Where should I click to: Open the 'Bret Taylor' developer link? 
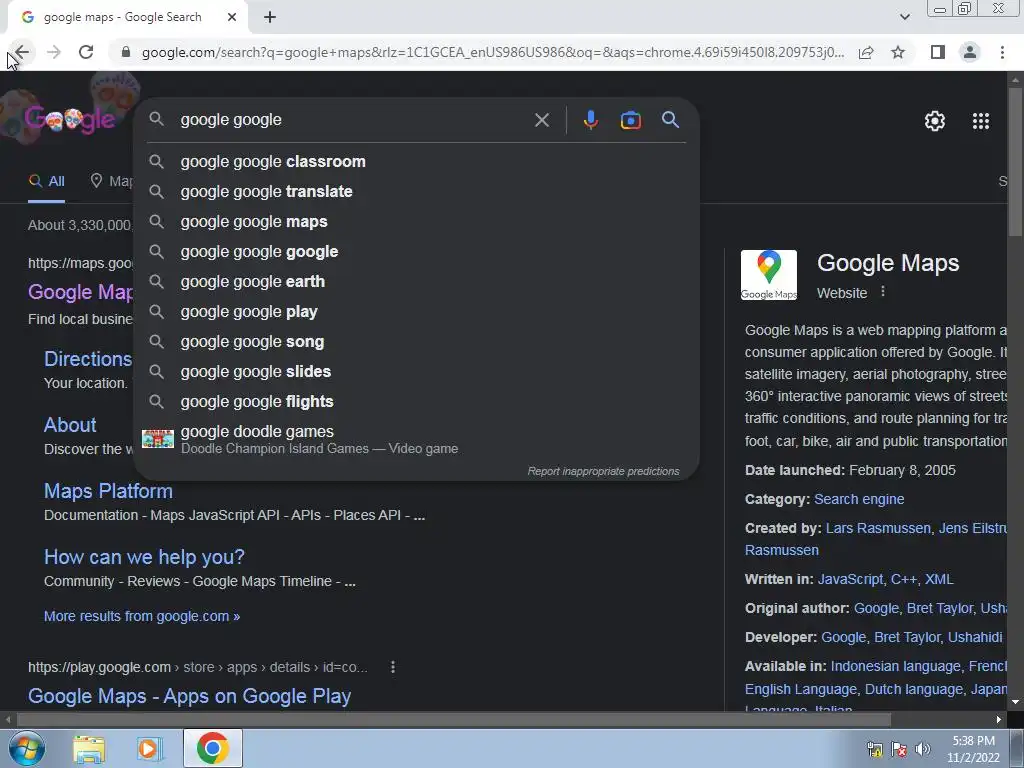[907, 637]
